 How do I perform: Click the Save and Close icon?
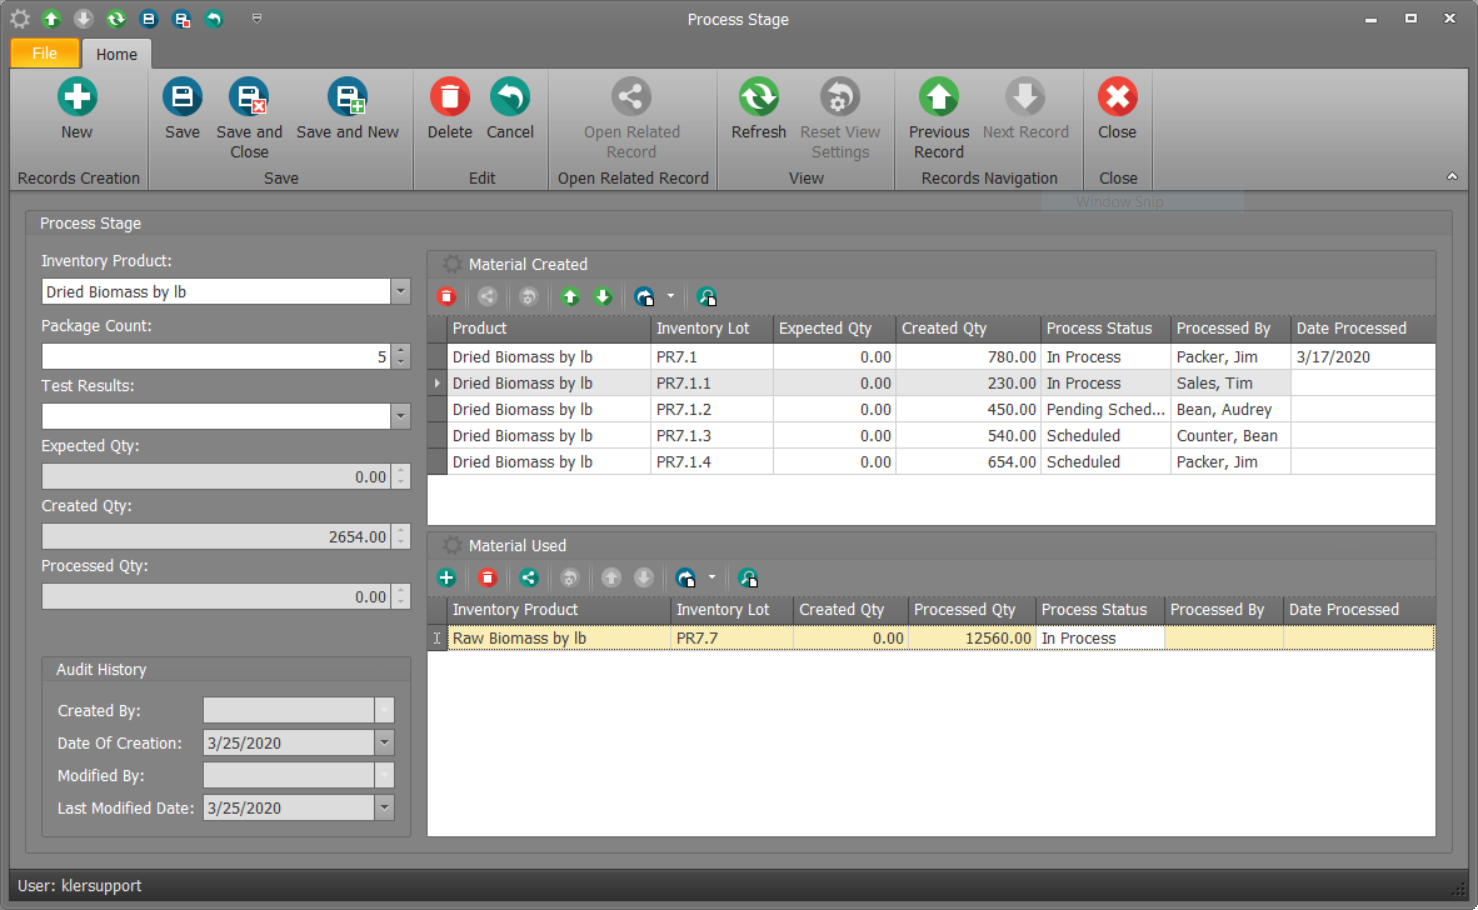[x=249, y=98]
